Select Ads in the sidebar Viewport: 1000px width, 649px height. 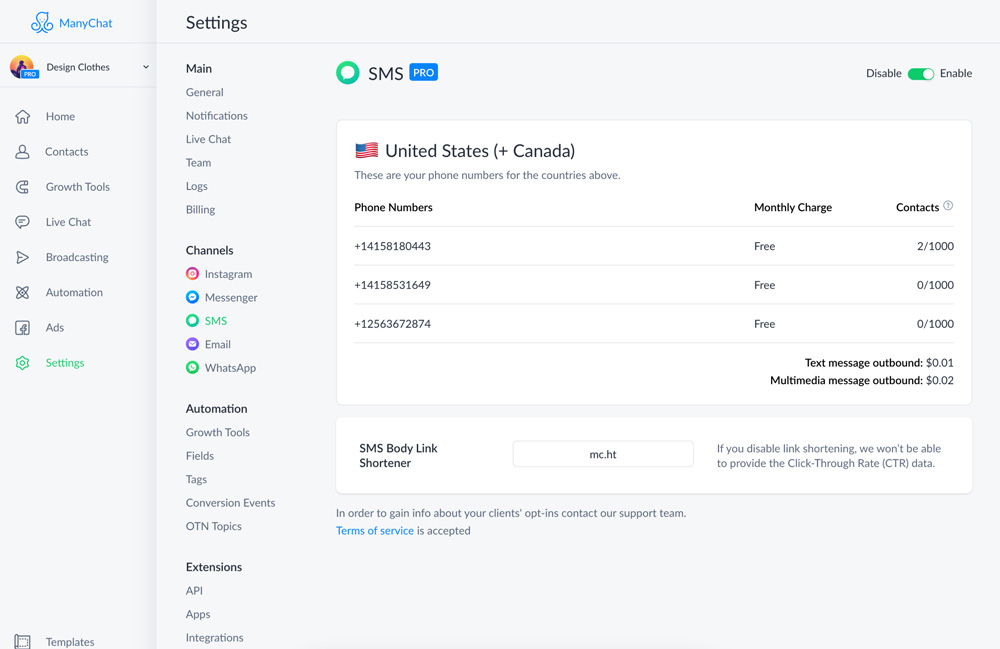coord(55,328)
